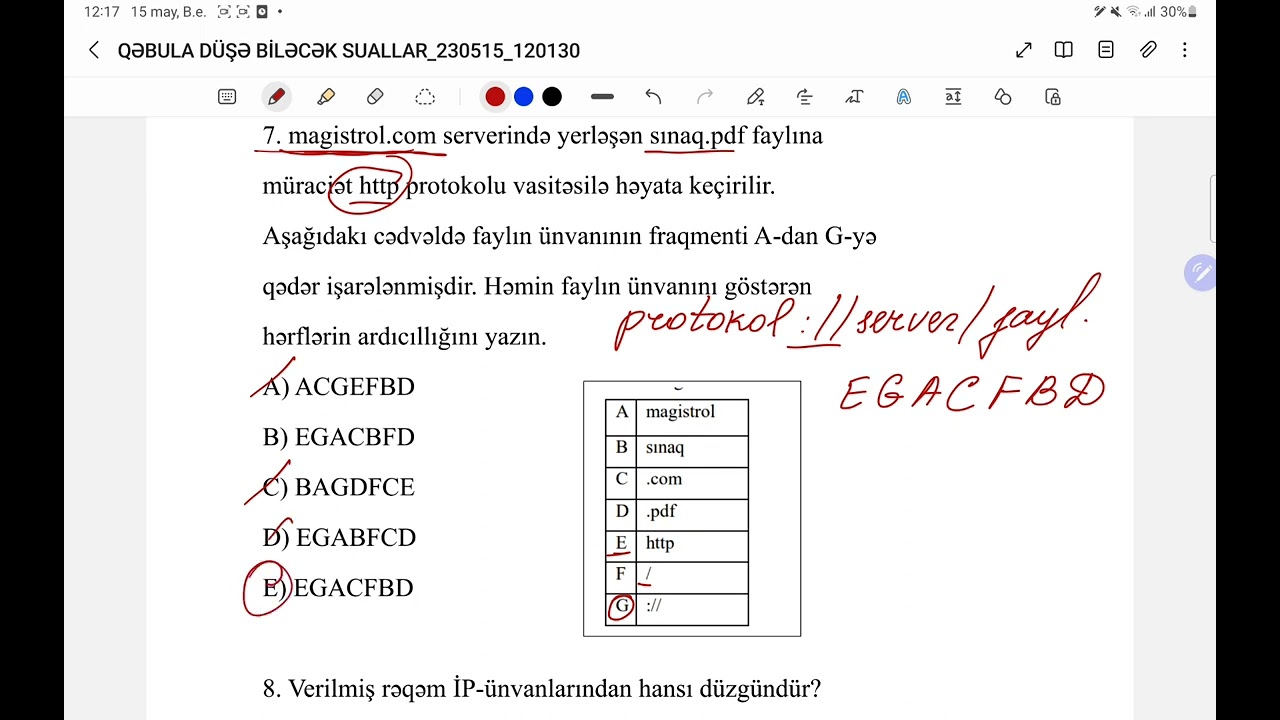Convert handwriting to text icon
Image resolution: width=1280 pixels, height=720 pixels.
coord(854,97)
